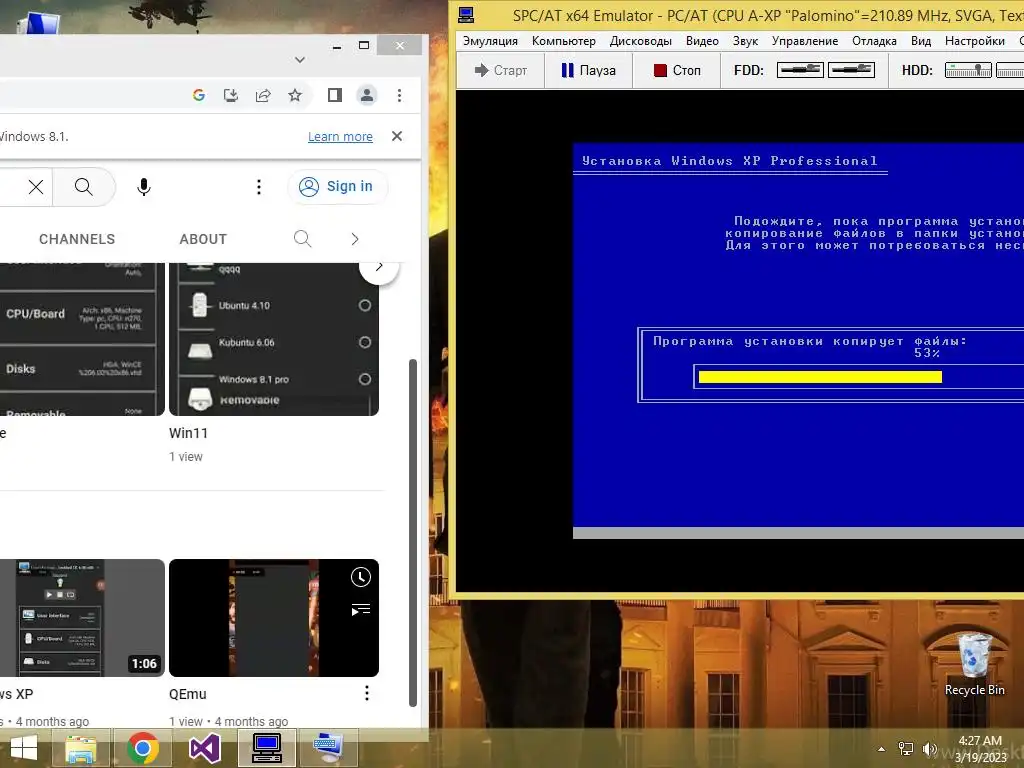This screenshot has height=768, width=1024.
Task: Switch to the ABOUT tab
Action: click(x=203, y=239)
